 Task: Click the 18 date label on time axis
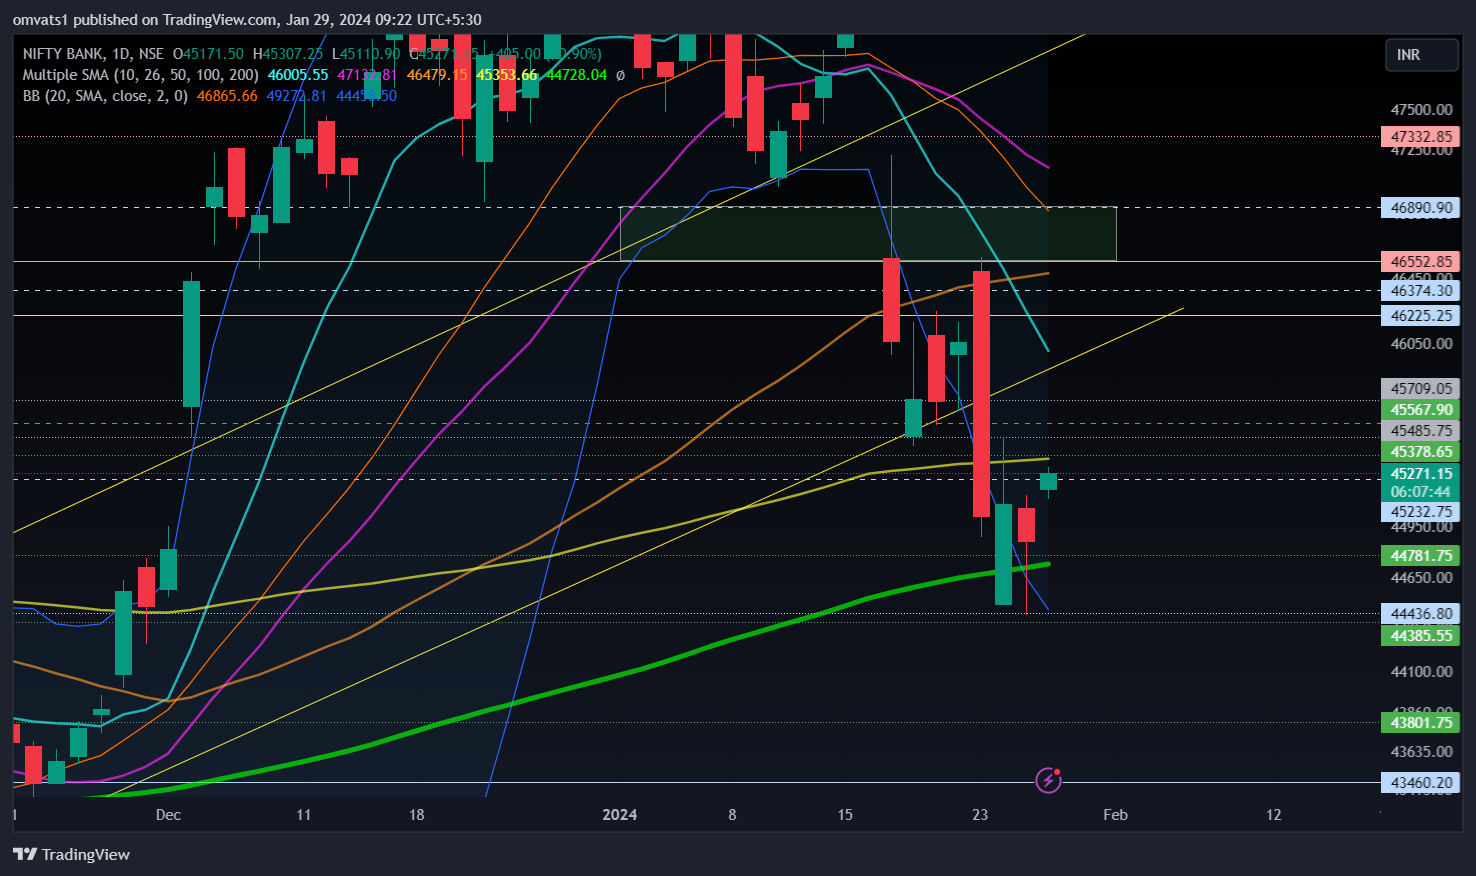coord(417,814)
